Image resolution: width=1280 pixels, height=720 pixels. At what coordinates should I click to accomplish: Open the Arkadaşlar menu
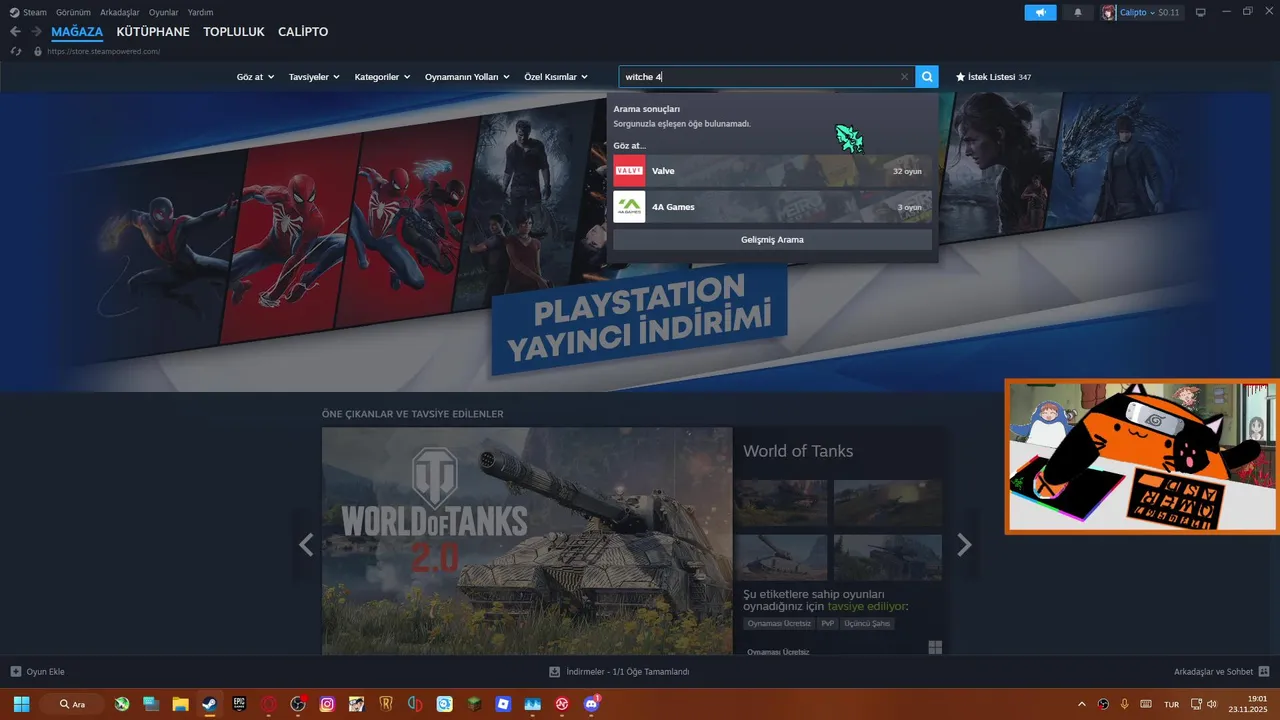point(120,12)
